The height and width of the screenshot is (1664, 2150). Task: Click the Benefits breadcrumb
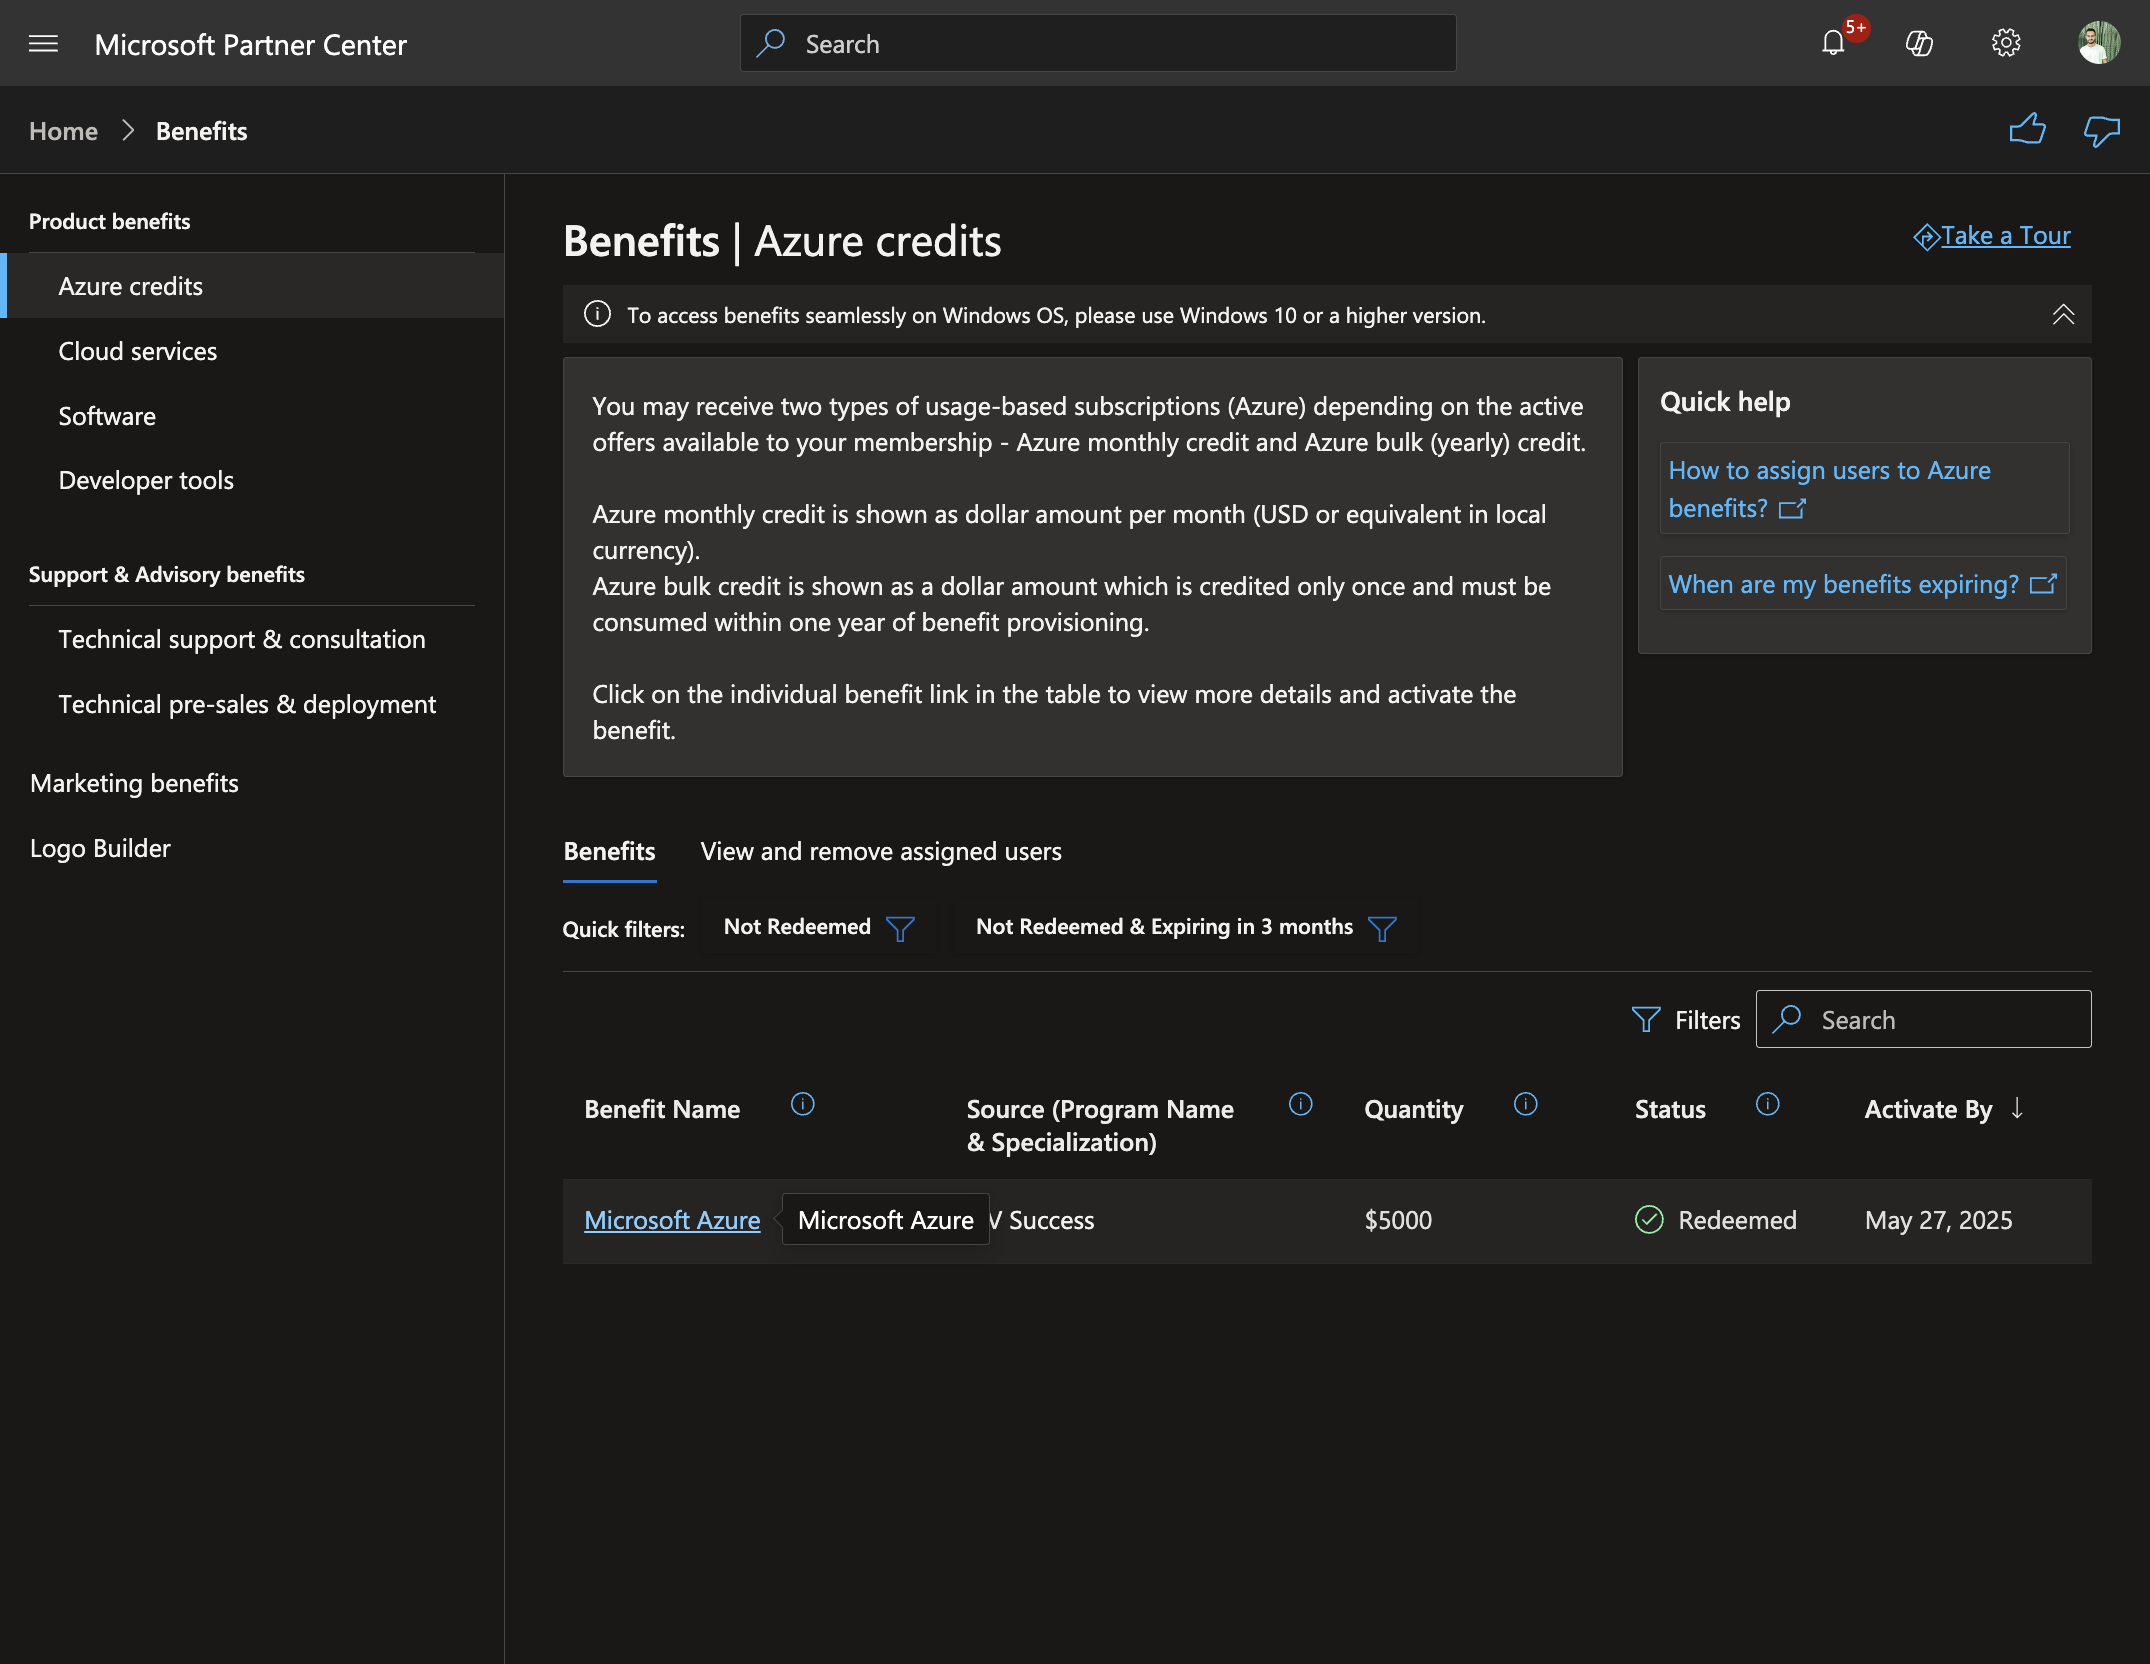(x=202, y=131)
